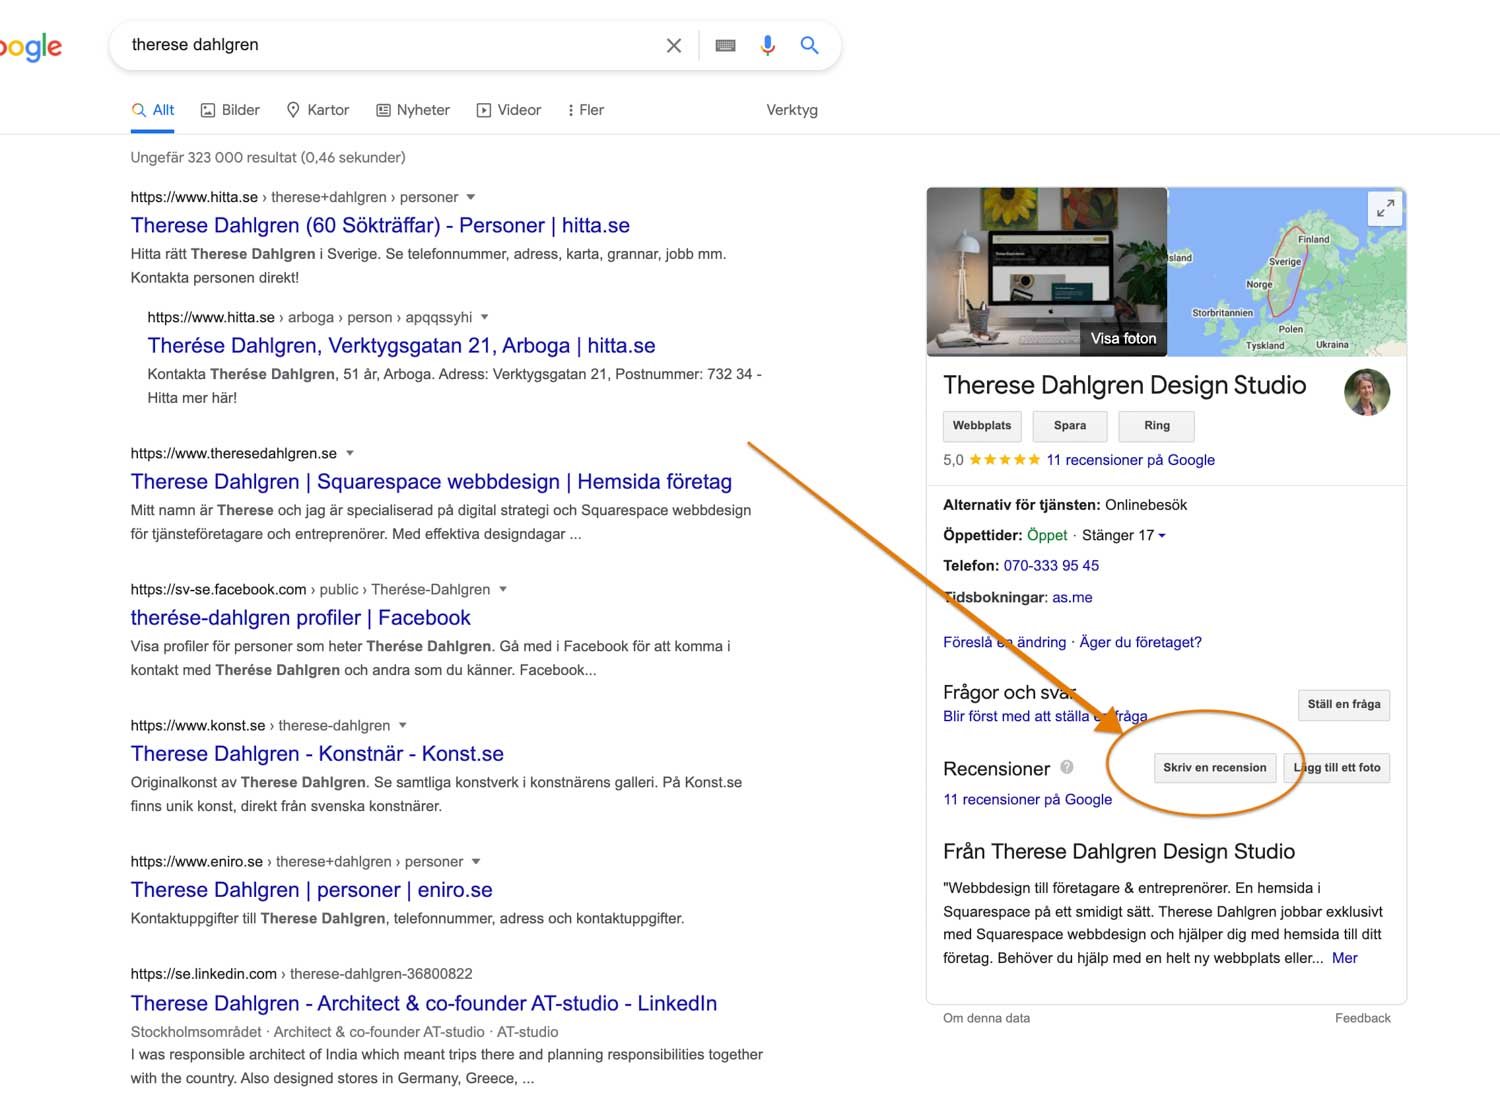Viewport: 1500px width, 1107px height.
Task: Open the on-screen keyboard icon
Action: [724, 45]
